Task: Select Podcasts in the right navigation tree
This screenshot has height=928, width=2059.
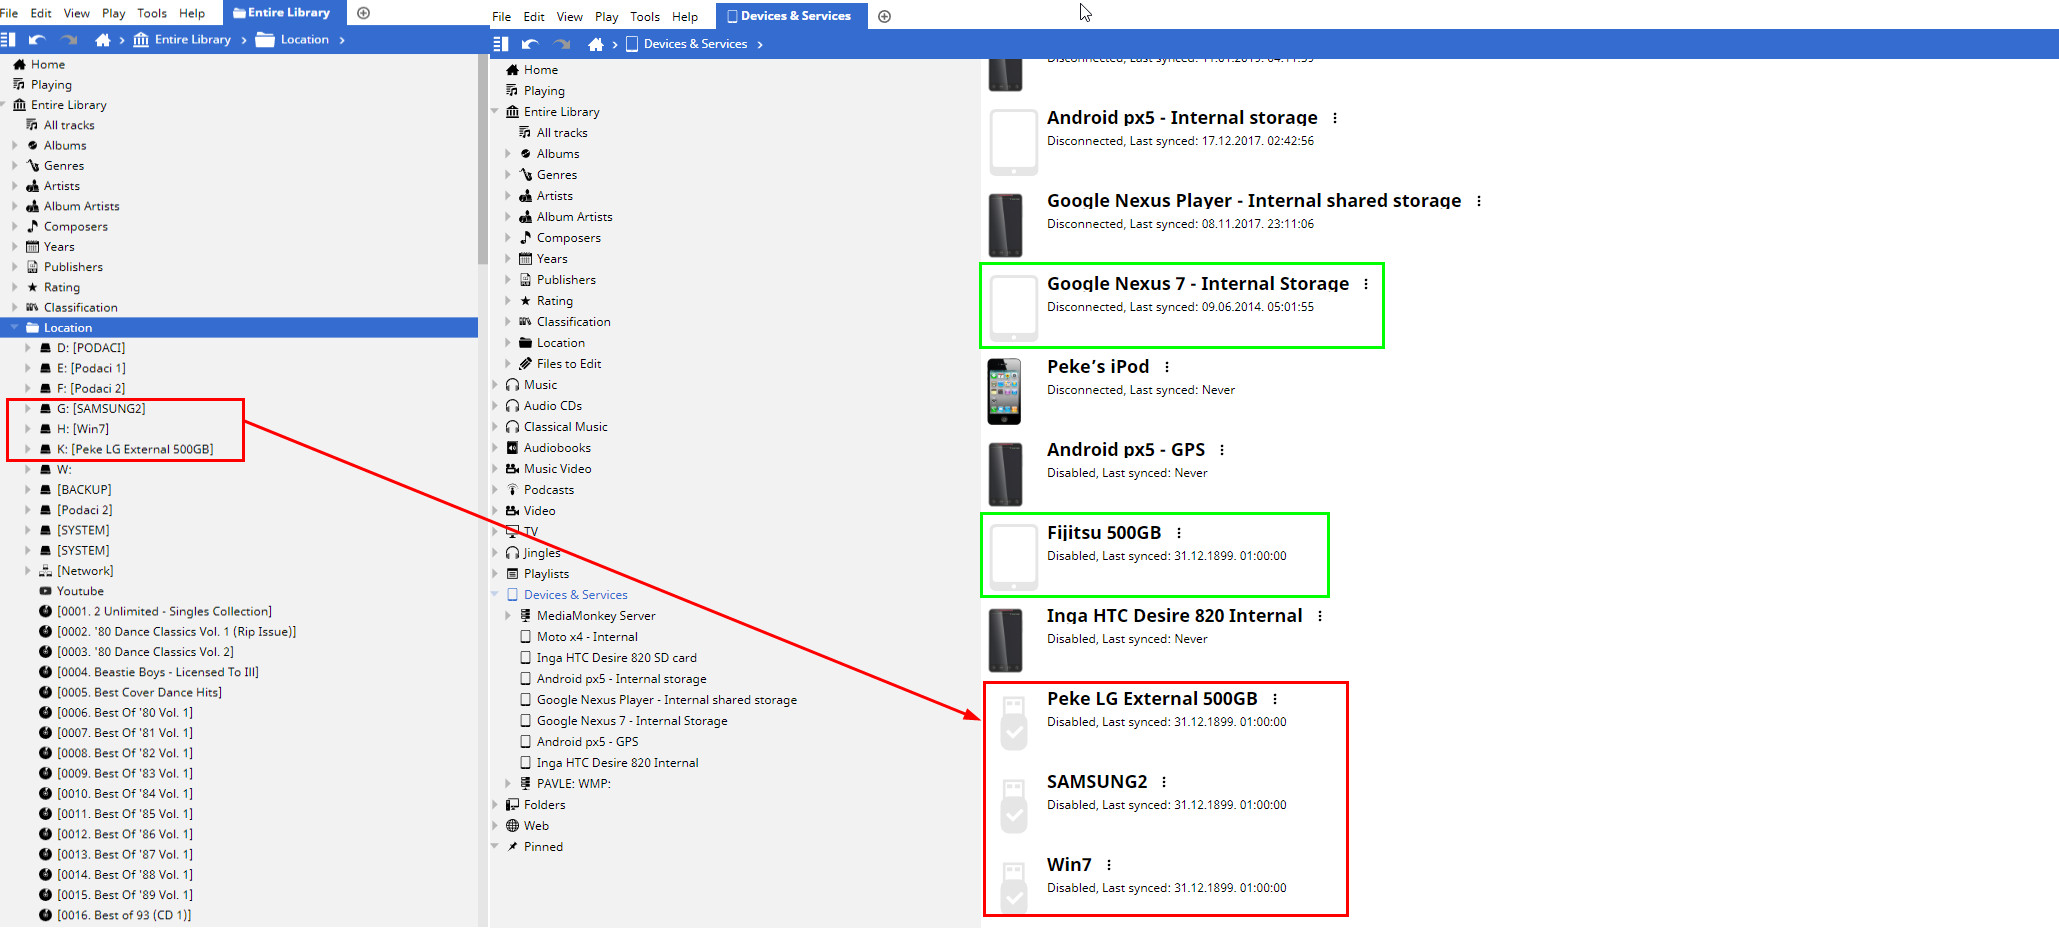Action: [548, 490]
